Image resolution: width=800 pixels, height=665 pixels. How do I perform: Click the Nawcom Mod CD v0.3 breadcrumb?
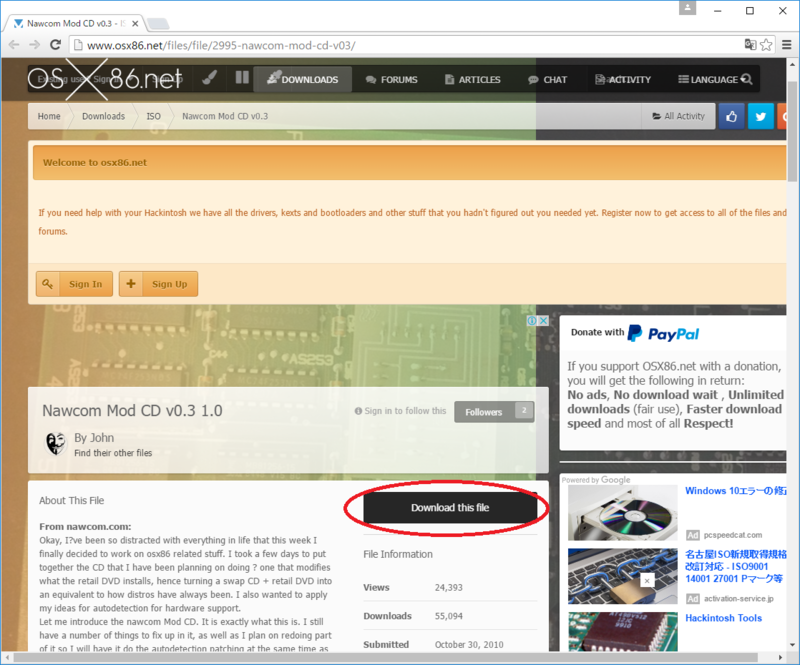click(x=225, y=116)
